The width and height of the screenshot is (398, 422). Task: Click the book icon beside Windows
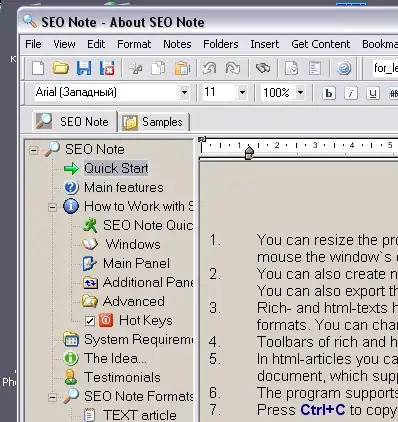[x=90, y=244]
